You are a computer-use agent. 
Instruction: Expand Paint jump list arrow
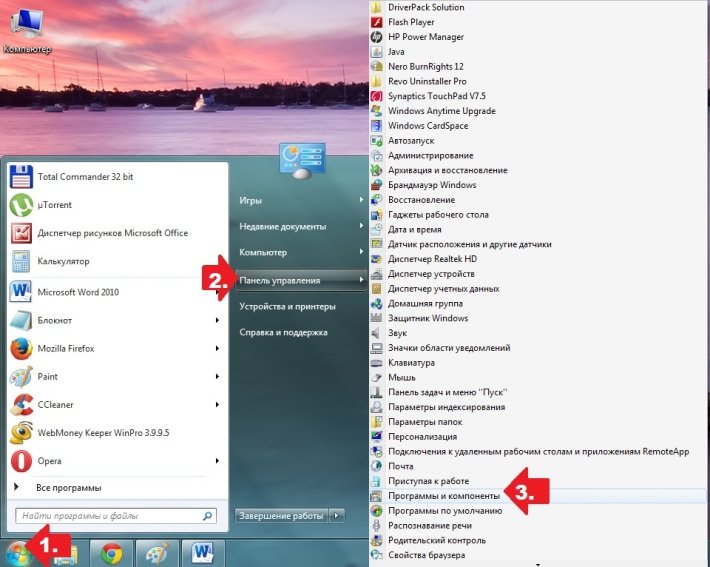[217, 376]
